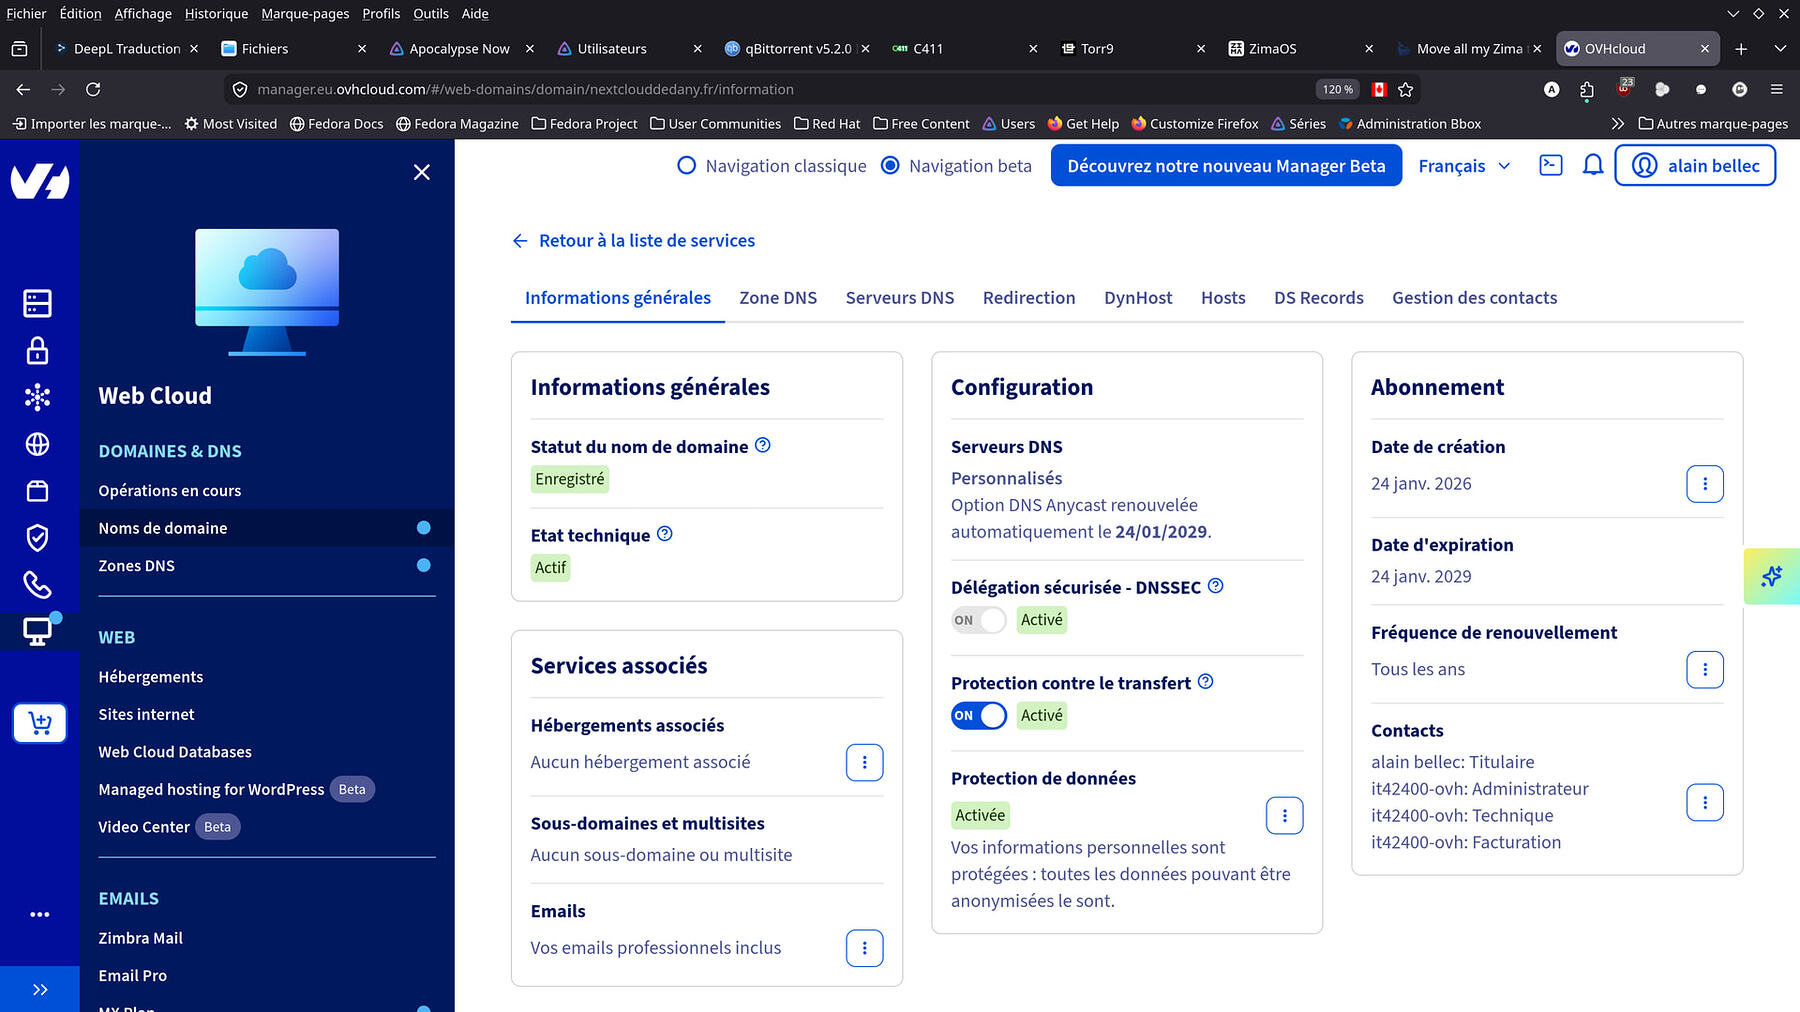
Task: Show more bookmarks with the double chevron
Action: (x=1618, y=124)
